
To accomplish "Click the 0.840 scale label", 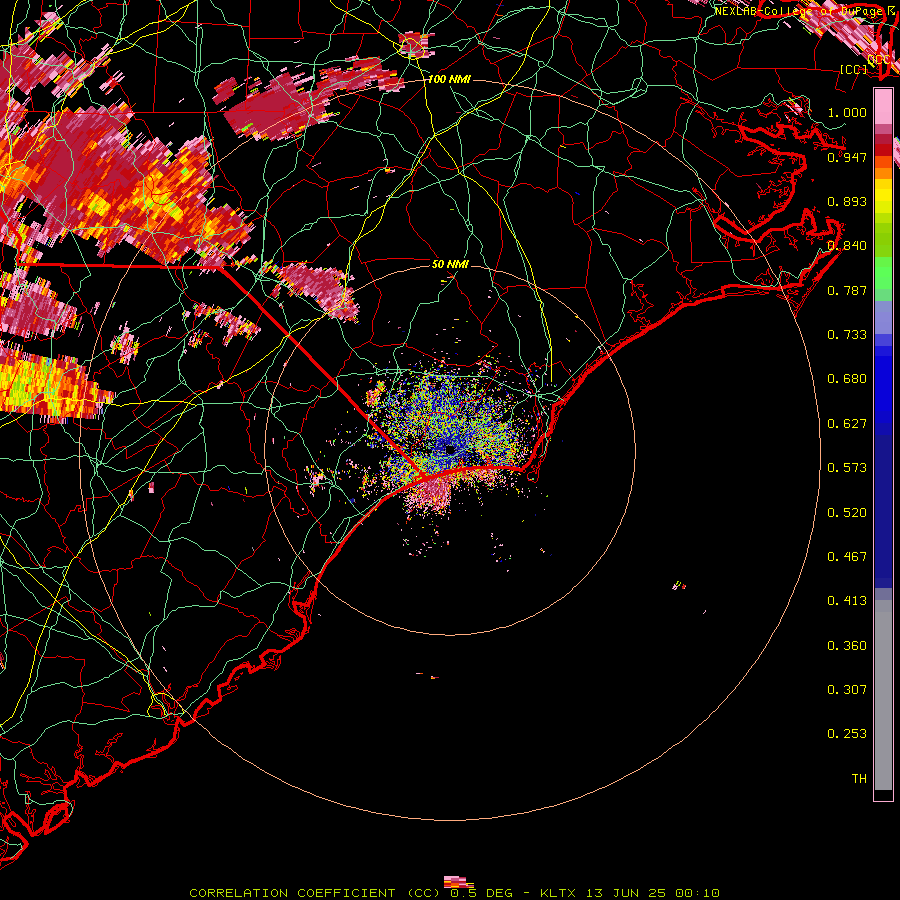I will tap(847, 245).
